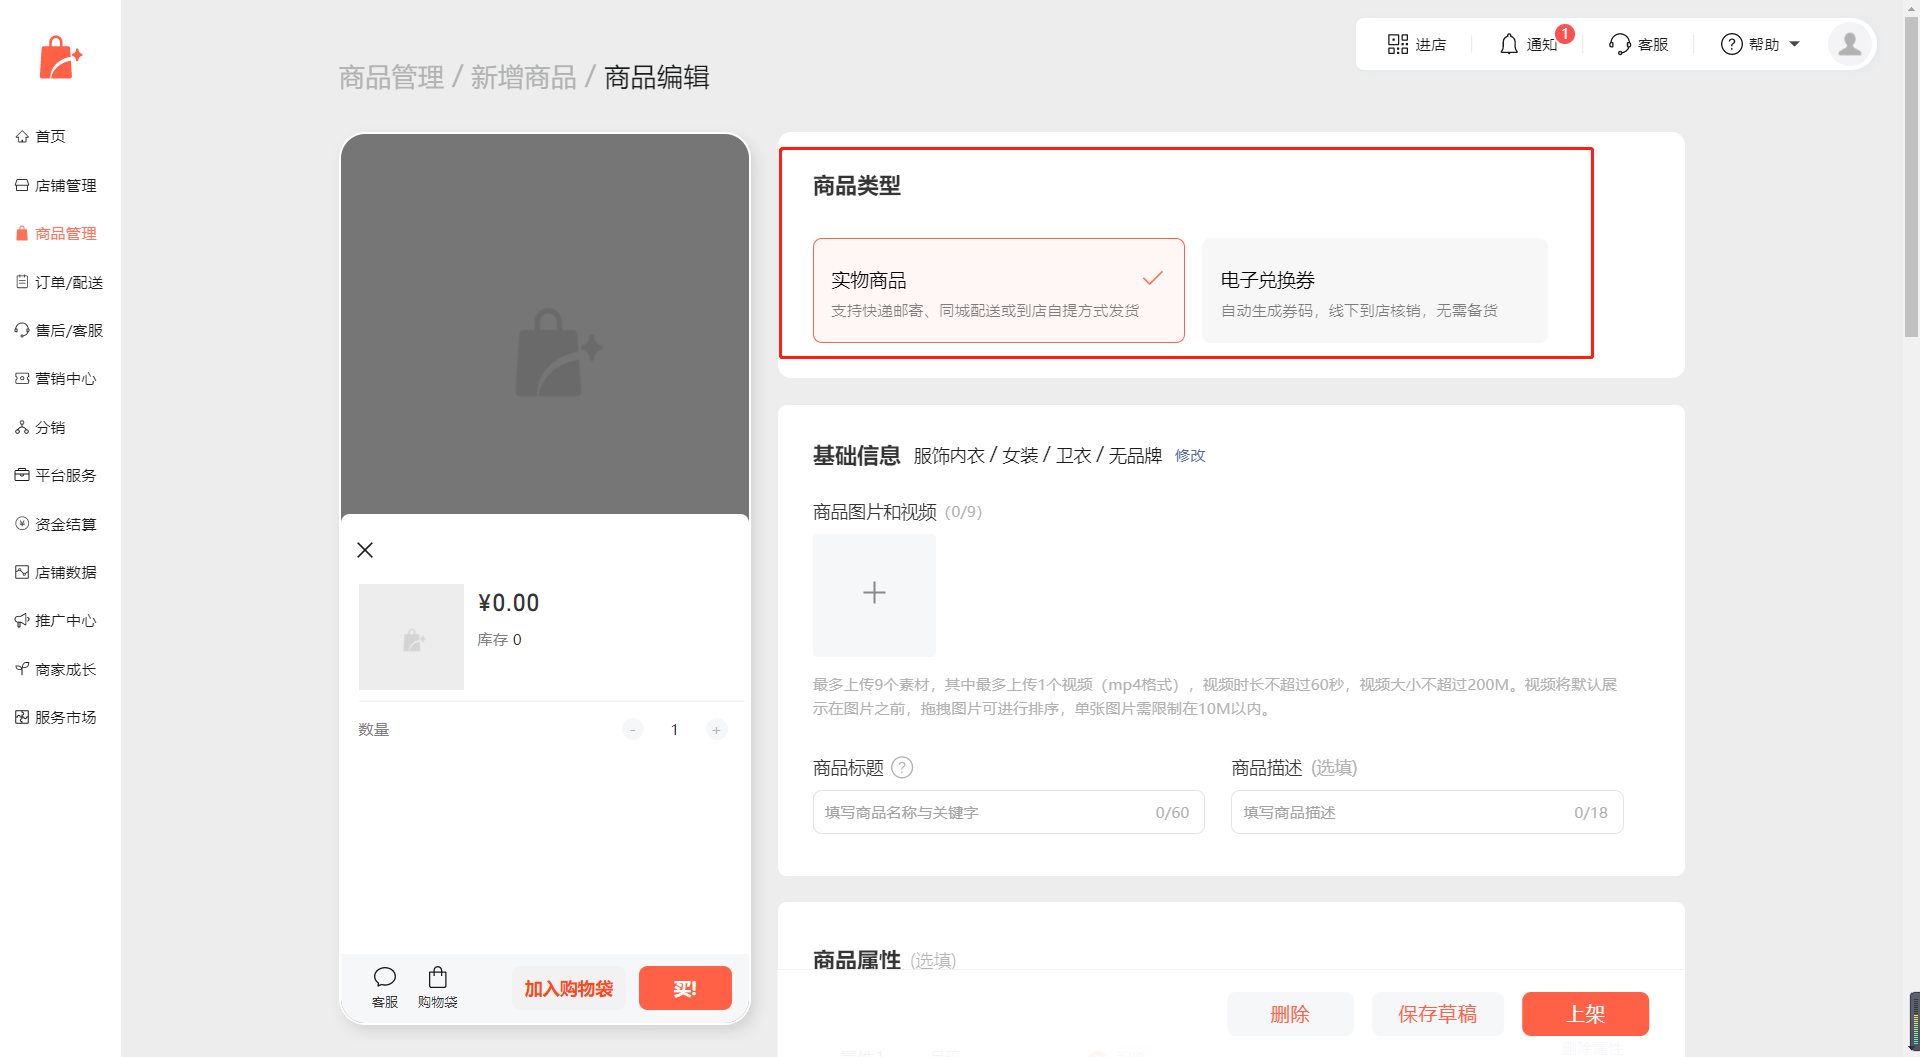1920x1057 pixels.
Task: Click the 删除 button
Action: point(1290,1014)
